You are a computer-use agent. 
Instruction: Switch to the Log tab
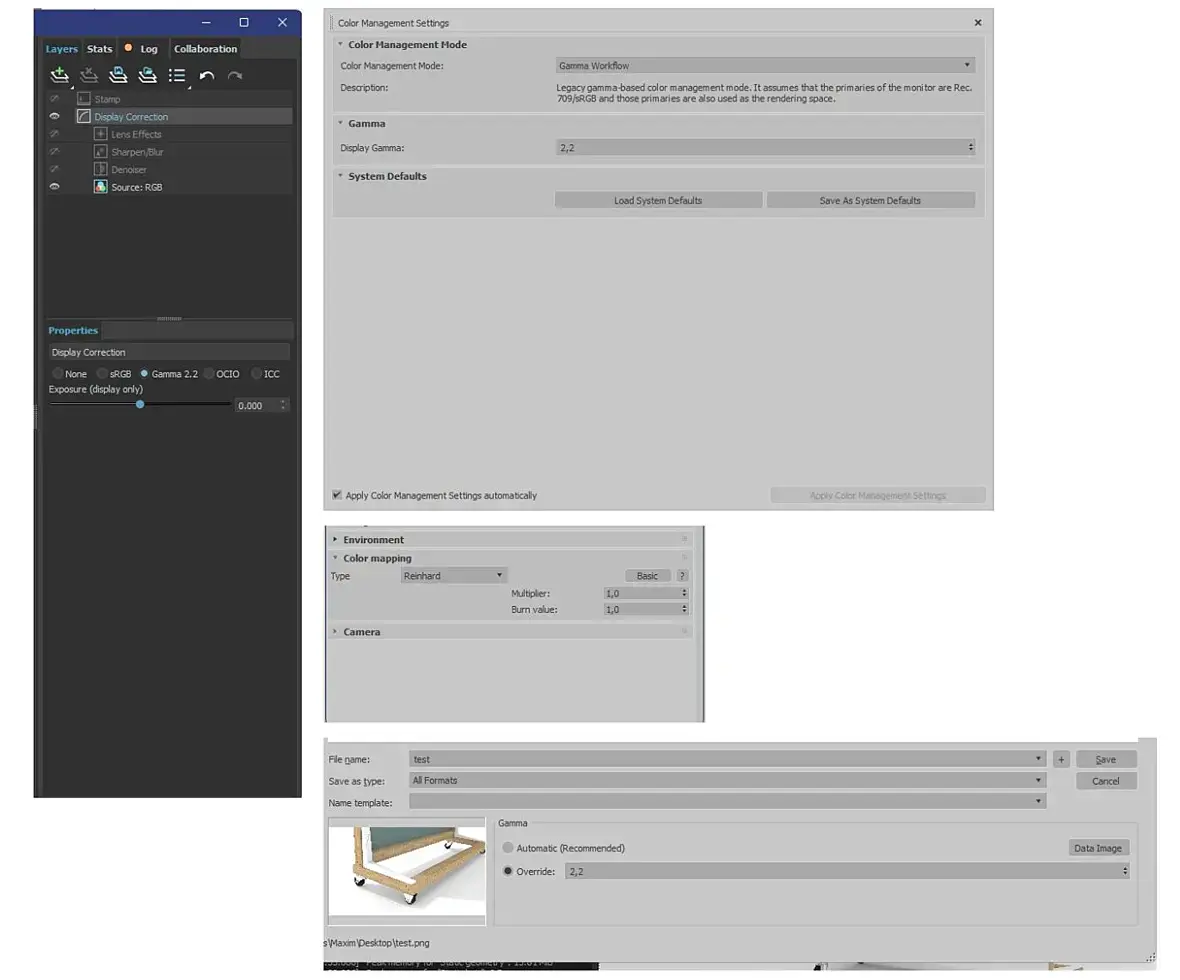(x=149, y=49)
